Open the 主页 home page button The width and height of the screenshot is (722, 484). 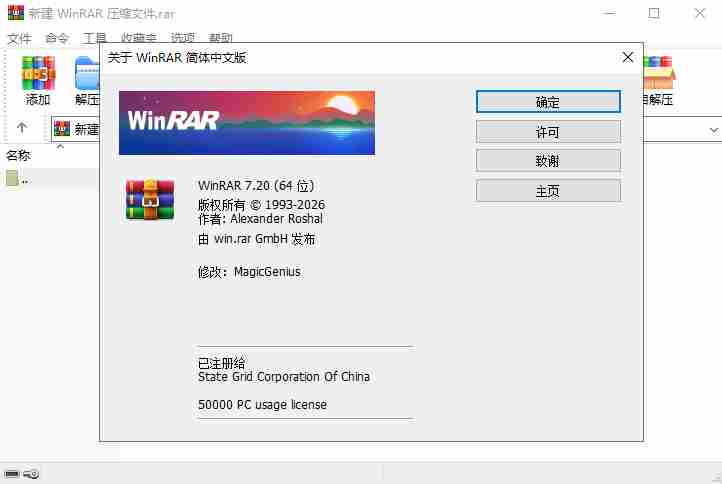point(548,190)
